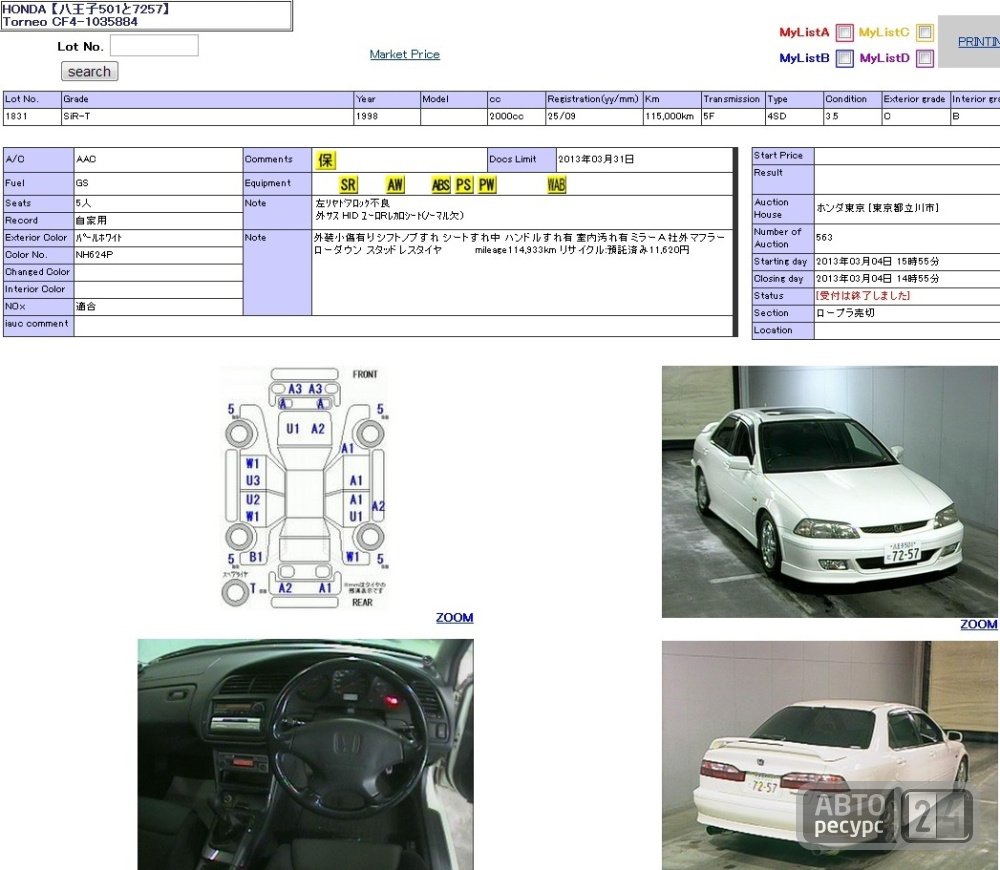Click the Start Price label
Screen dimensions: 1000x870
point(783,156)
